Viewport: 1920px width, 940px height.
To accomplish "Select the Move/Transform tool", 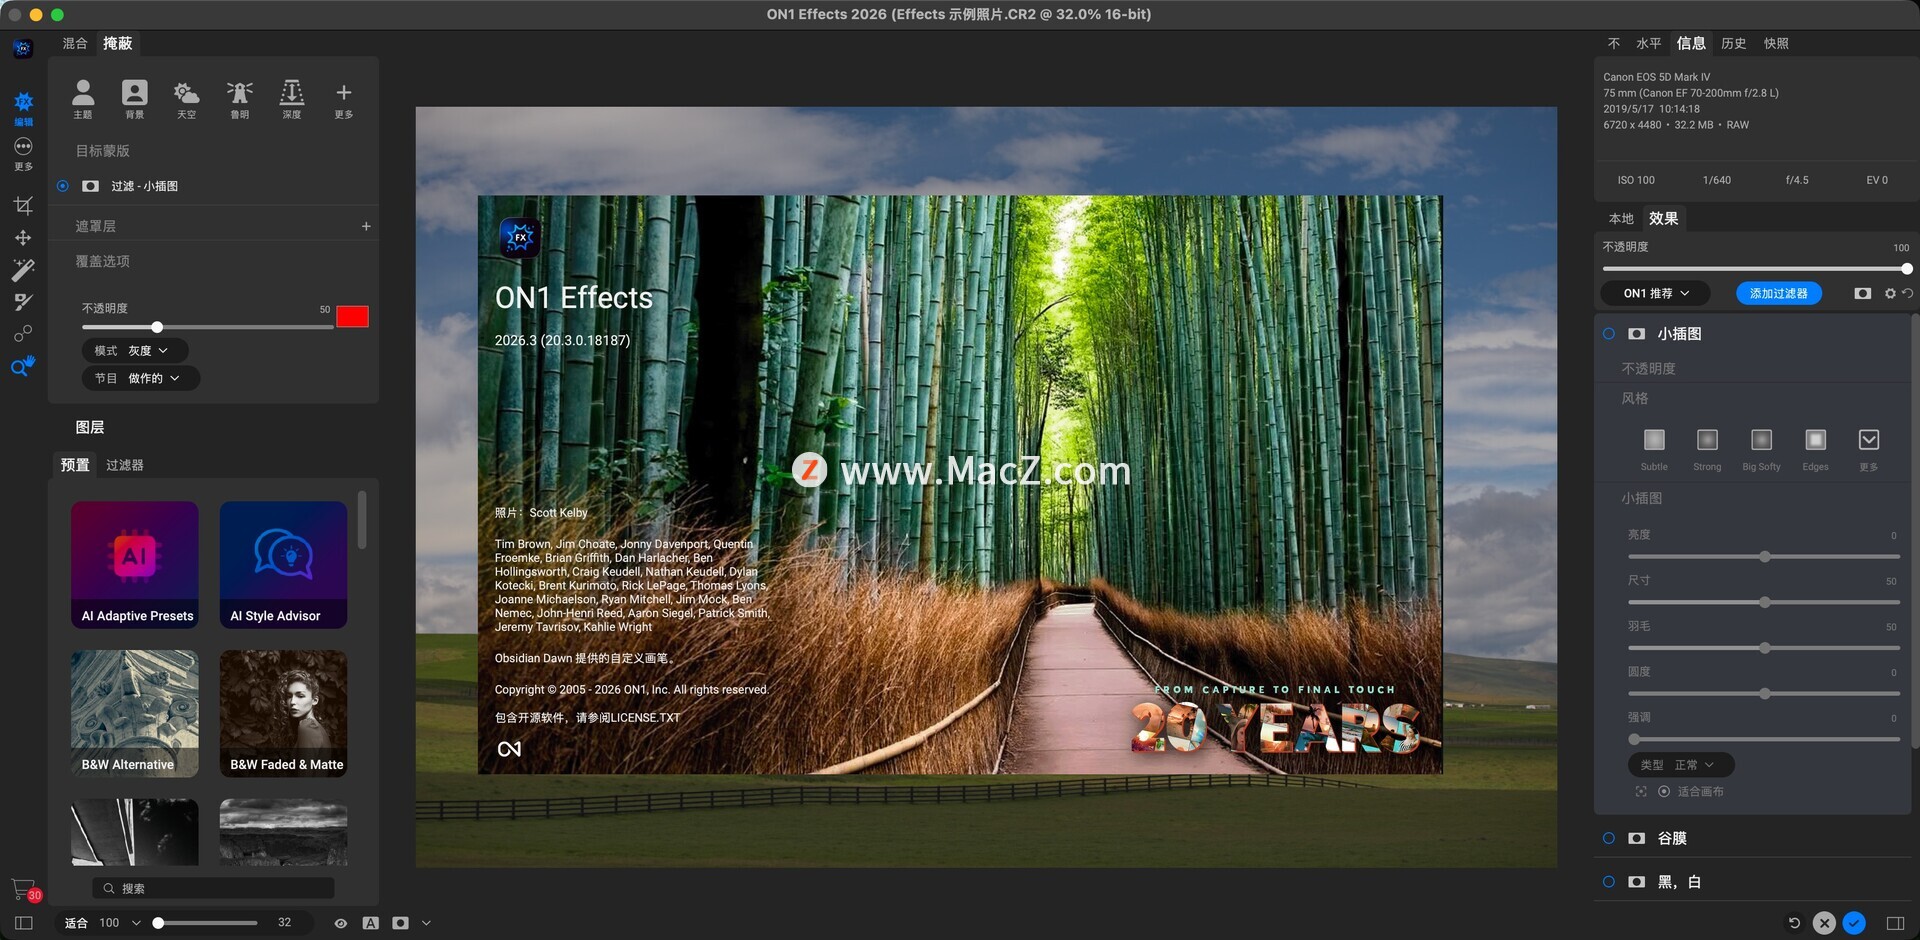I will tap(23, 238).
